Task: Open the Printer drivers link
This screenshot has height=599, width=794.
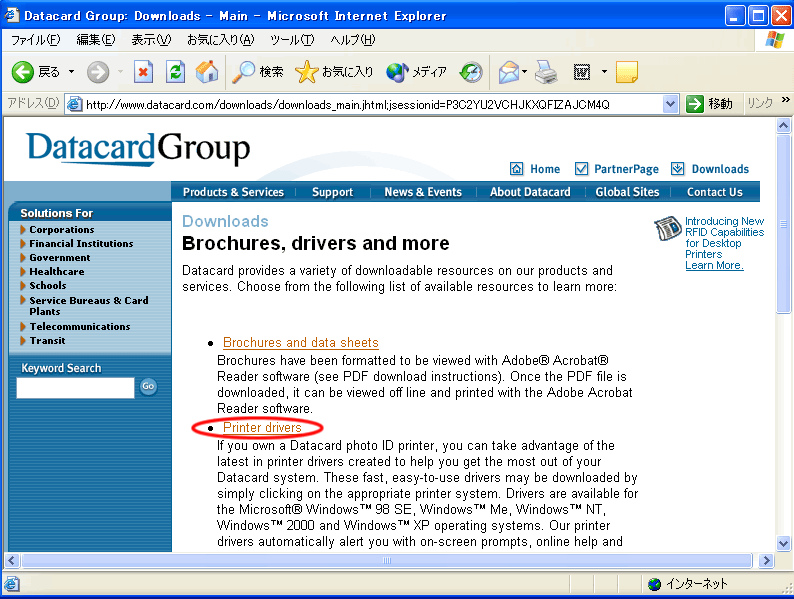Action: coord(262,428)
